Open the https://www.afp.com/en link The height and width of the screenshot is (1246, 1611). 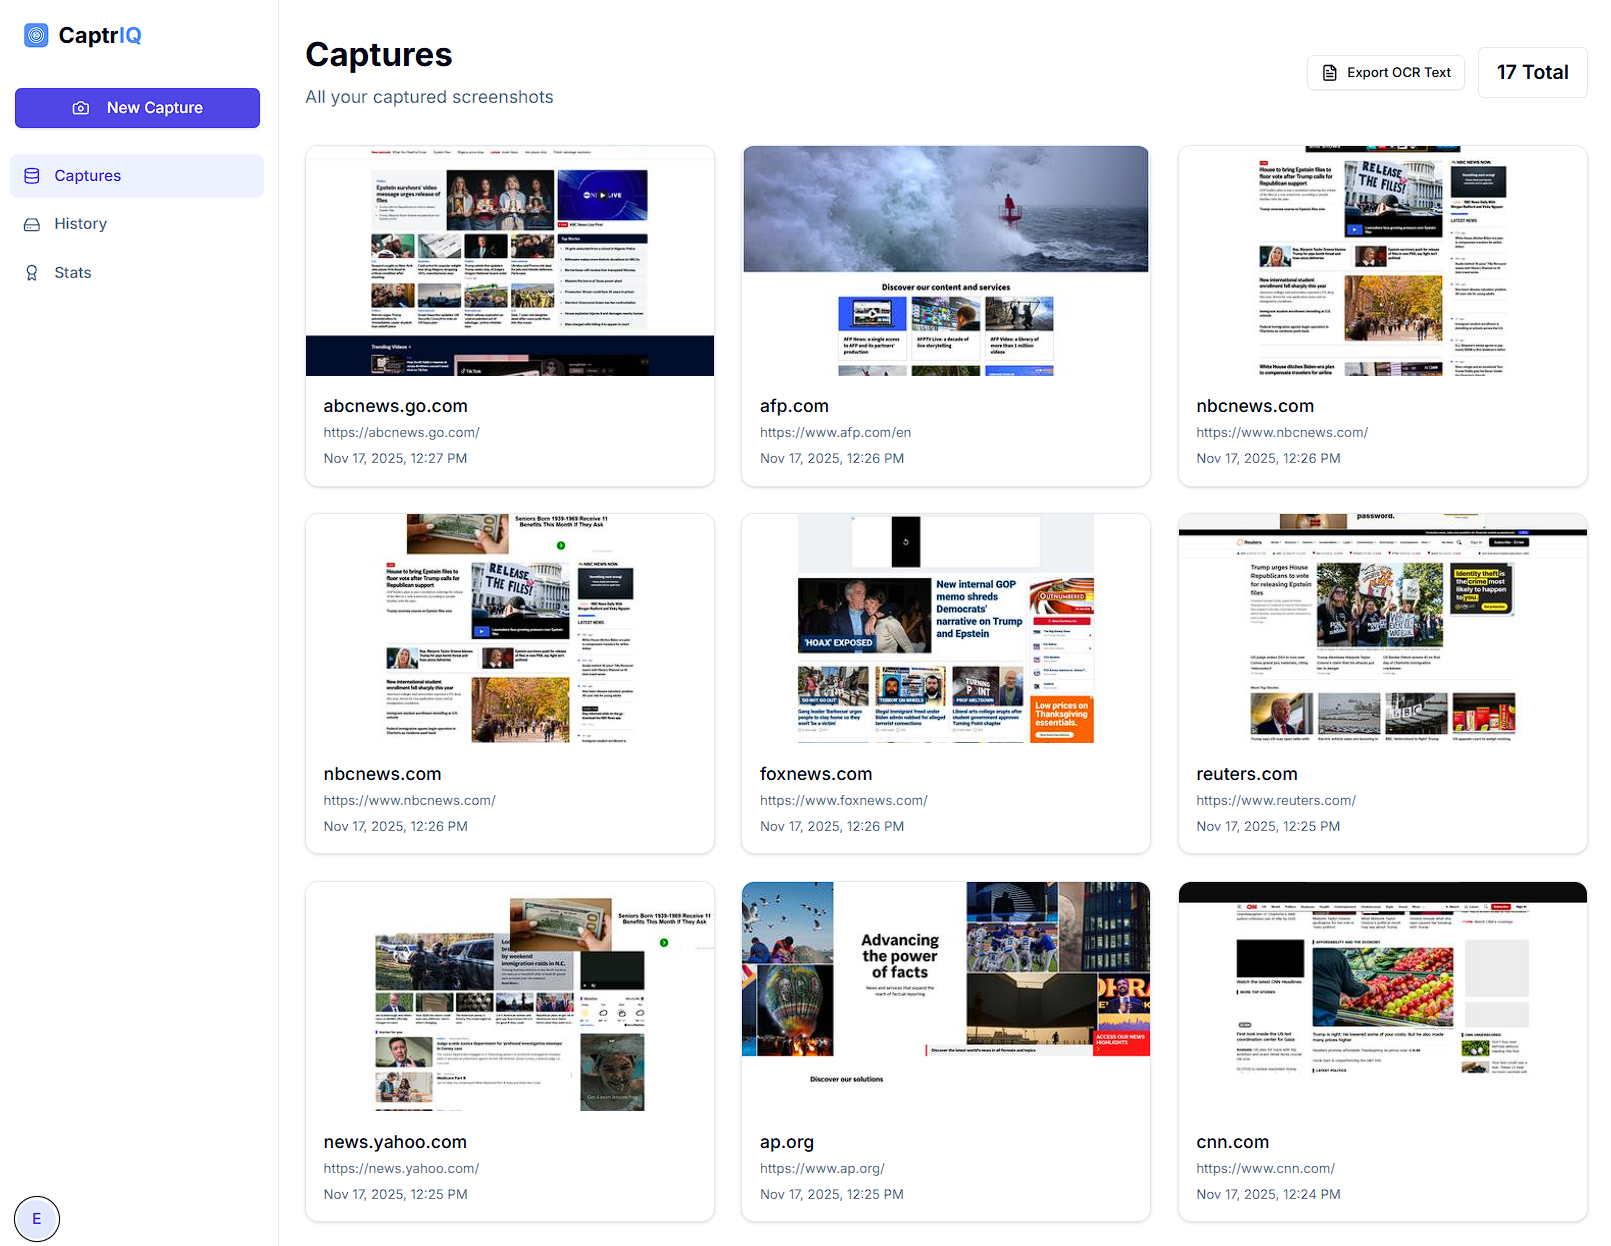coord(834,432)
